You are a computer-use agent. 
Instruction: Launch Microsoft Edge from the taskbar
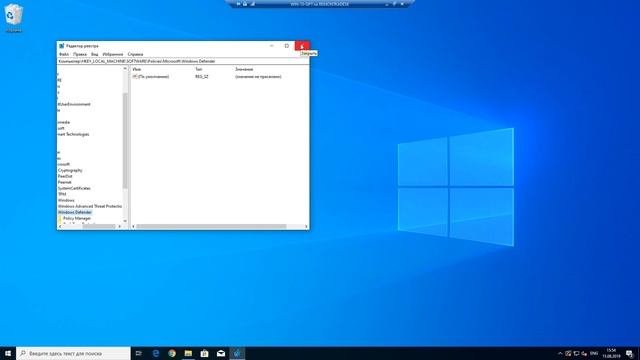tap(156, 353)
